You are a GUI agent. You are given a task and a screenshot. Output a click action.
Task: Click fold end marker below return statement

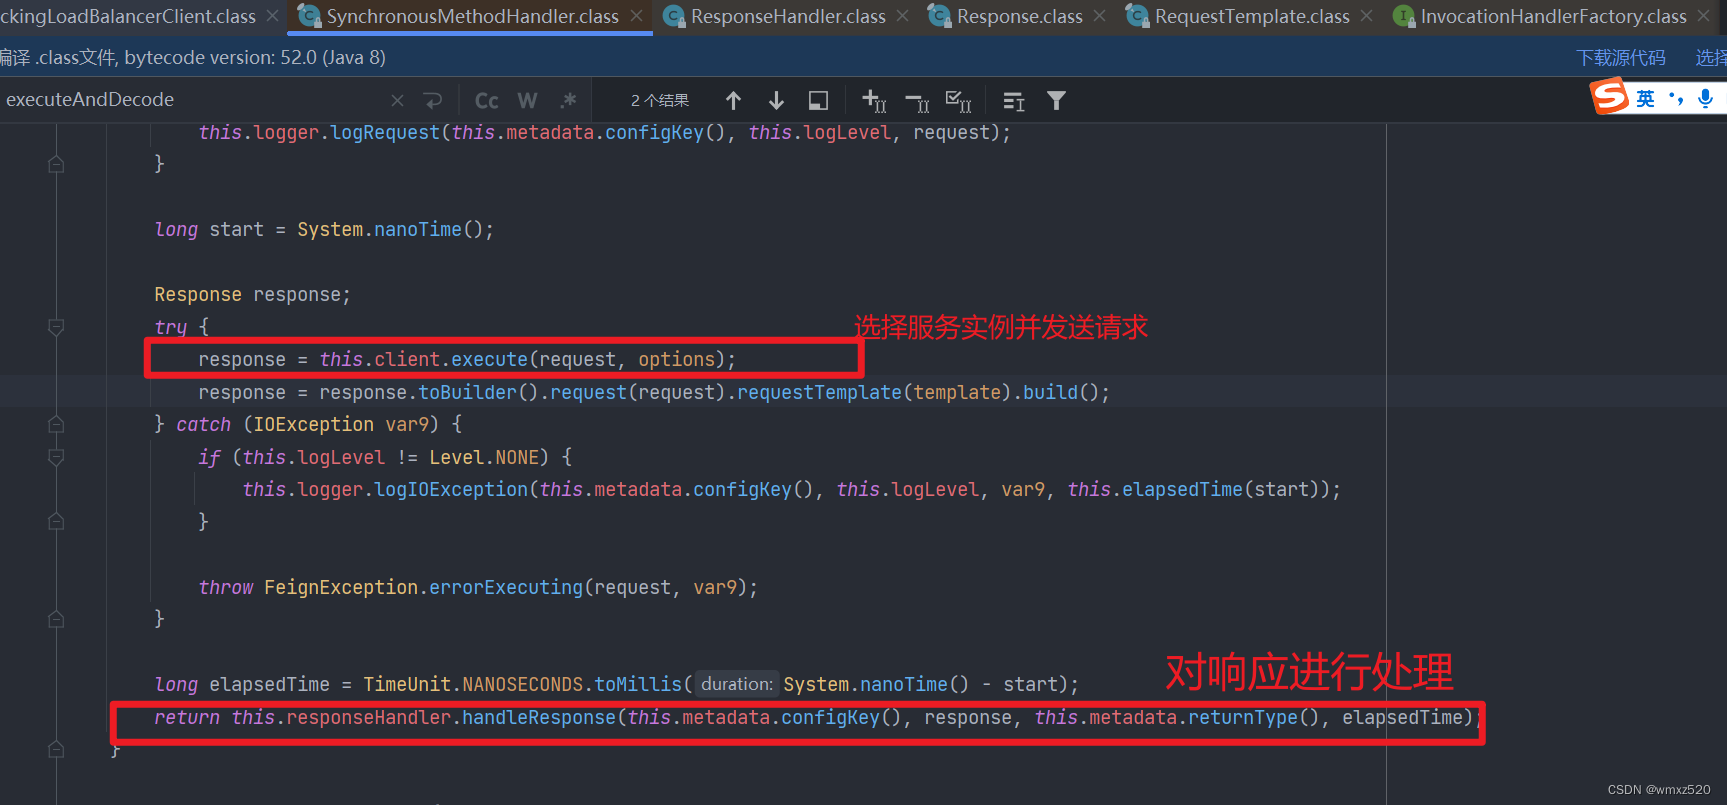point(56,750)
